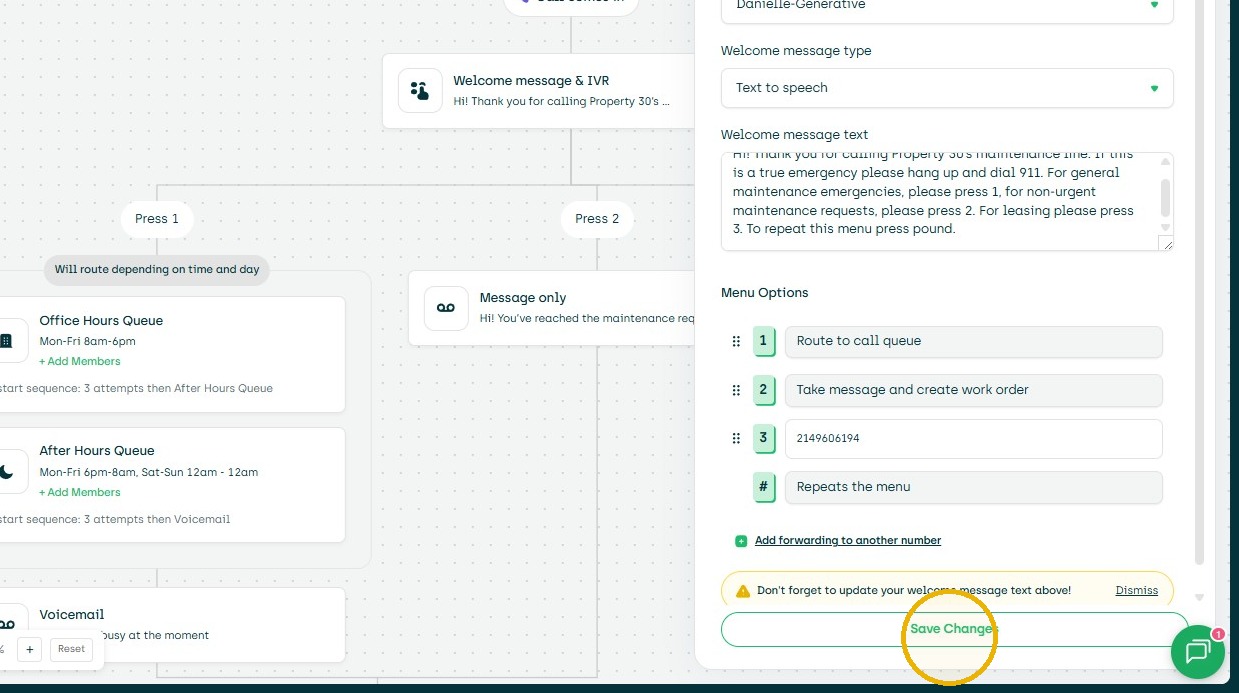
Task: Select the key 1 badge in Menu Options
Action: [x=764, y=341]
